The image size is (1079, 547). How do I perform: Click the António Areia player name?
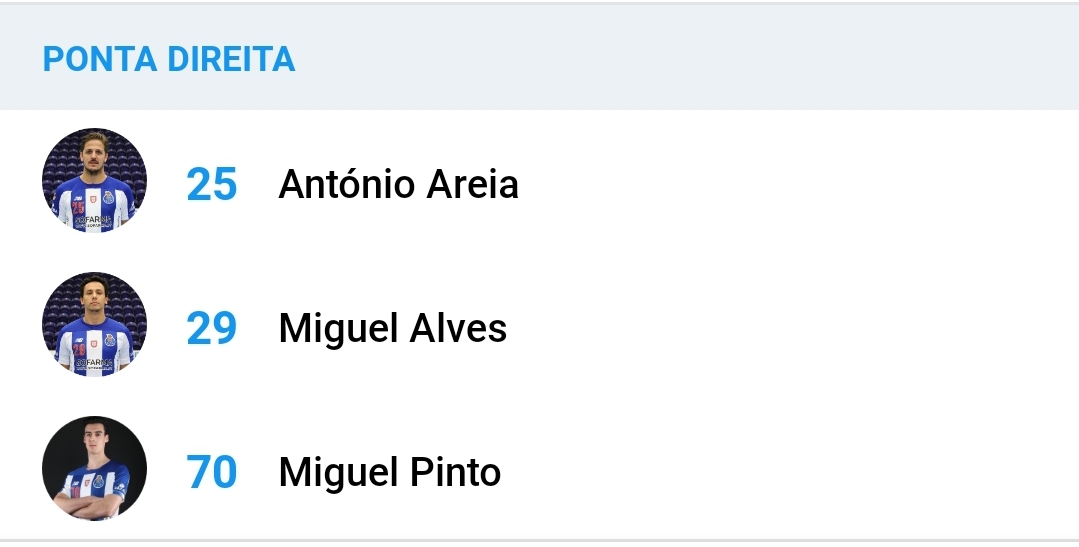point(398,184)
